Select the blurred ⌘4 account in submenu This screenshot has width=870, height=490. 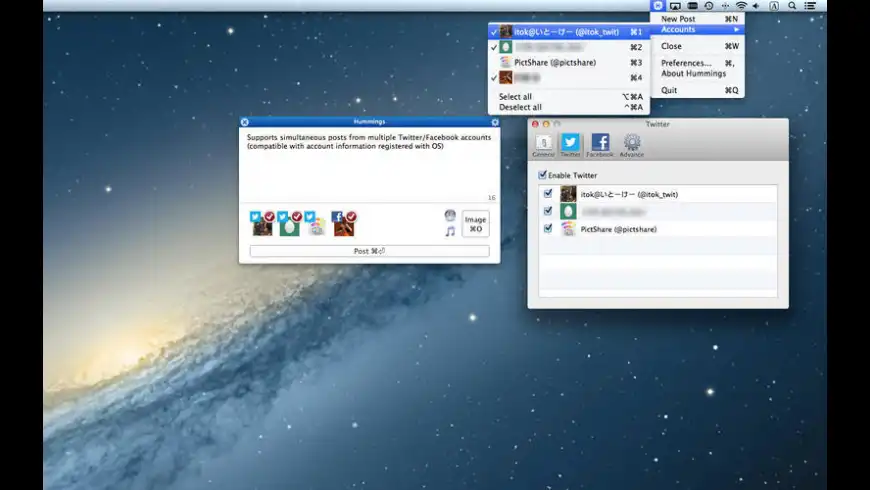coord(569,78)
